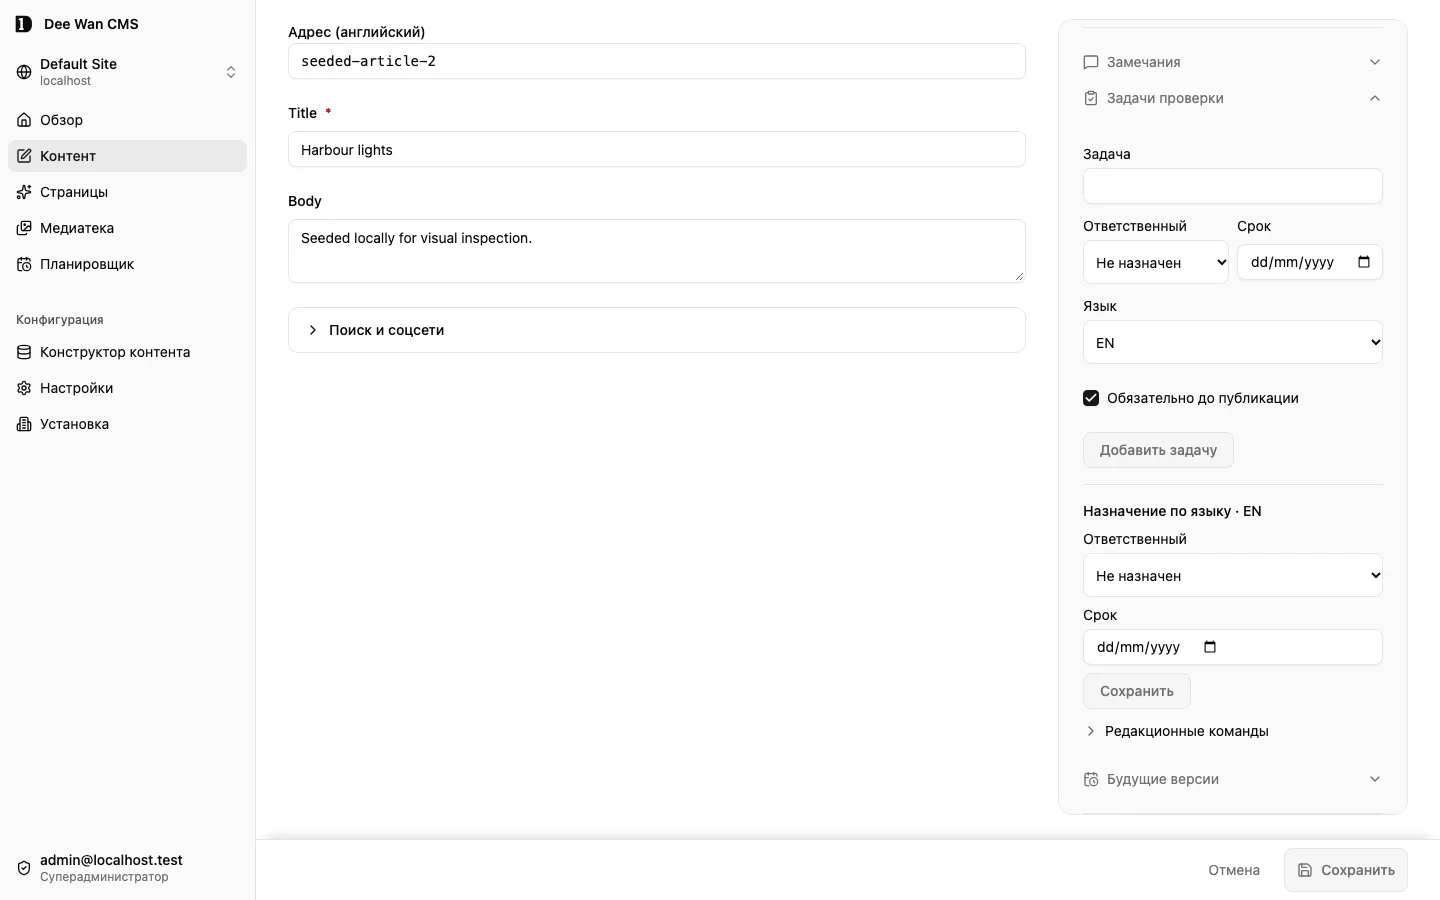
Task: Open the Язык dropdown showing EN
Action: (x=1233, y=342)
